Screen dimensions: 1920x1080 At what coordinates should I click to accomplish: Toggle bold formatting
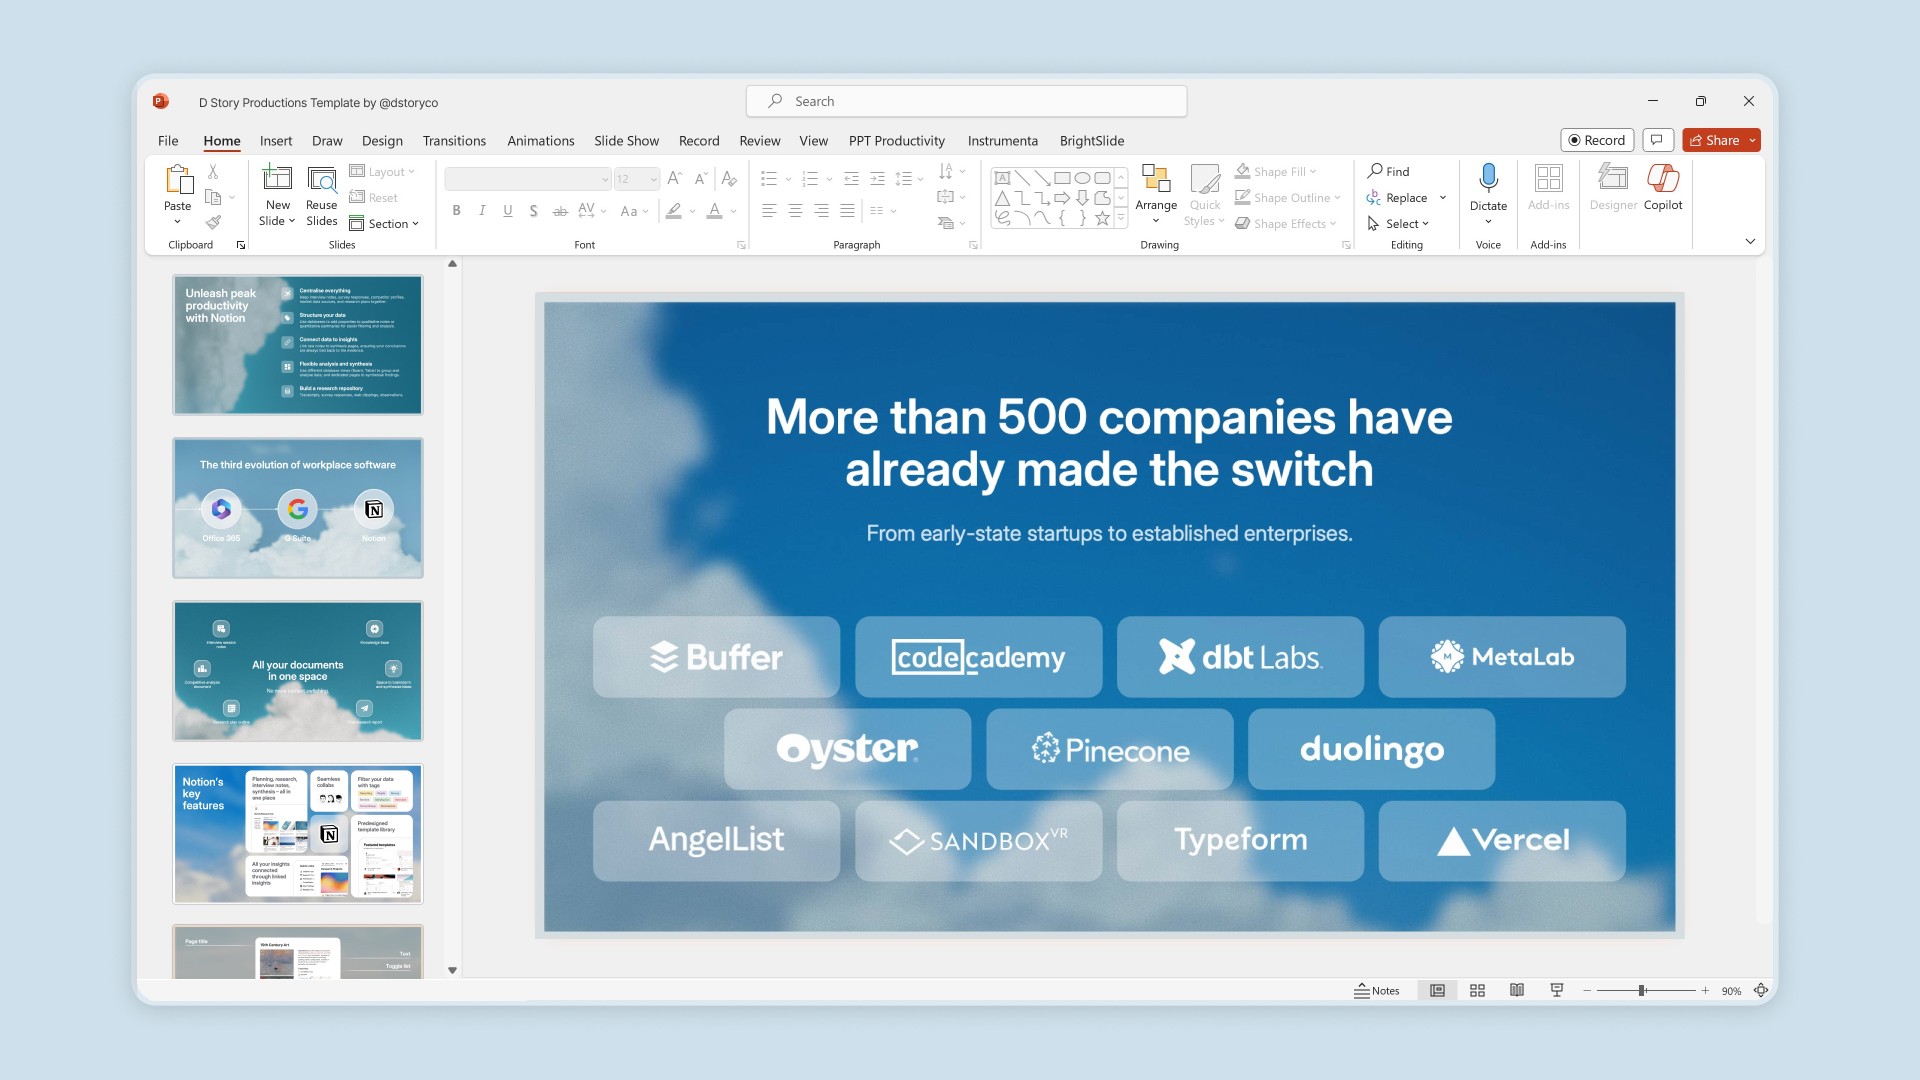tap(456, 211)
